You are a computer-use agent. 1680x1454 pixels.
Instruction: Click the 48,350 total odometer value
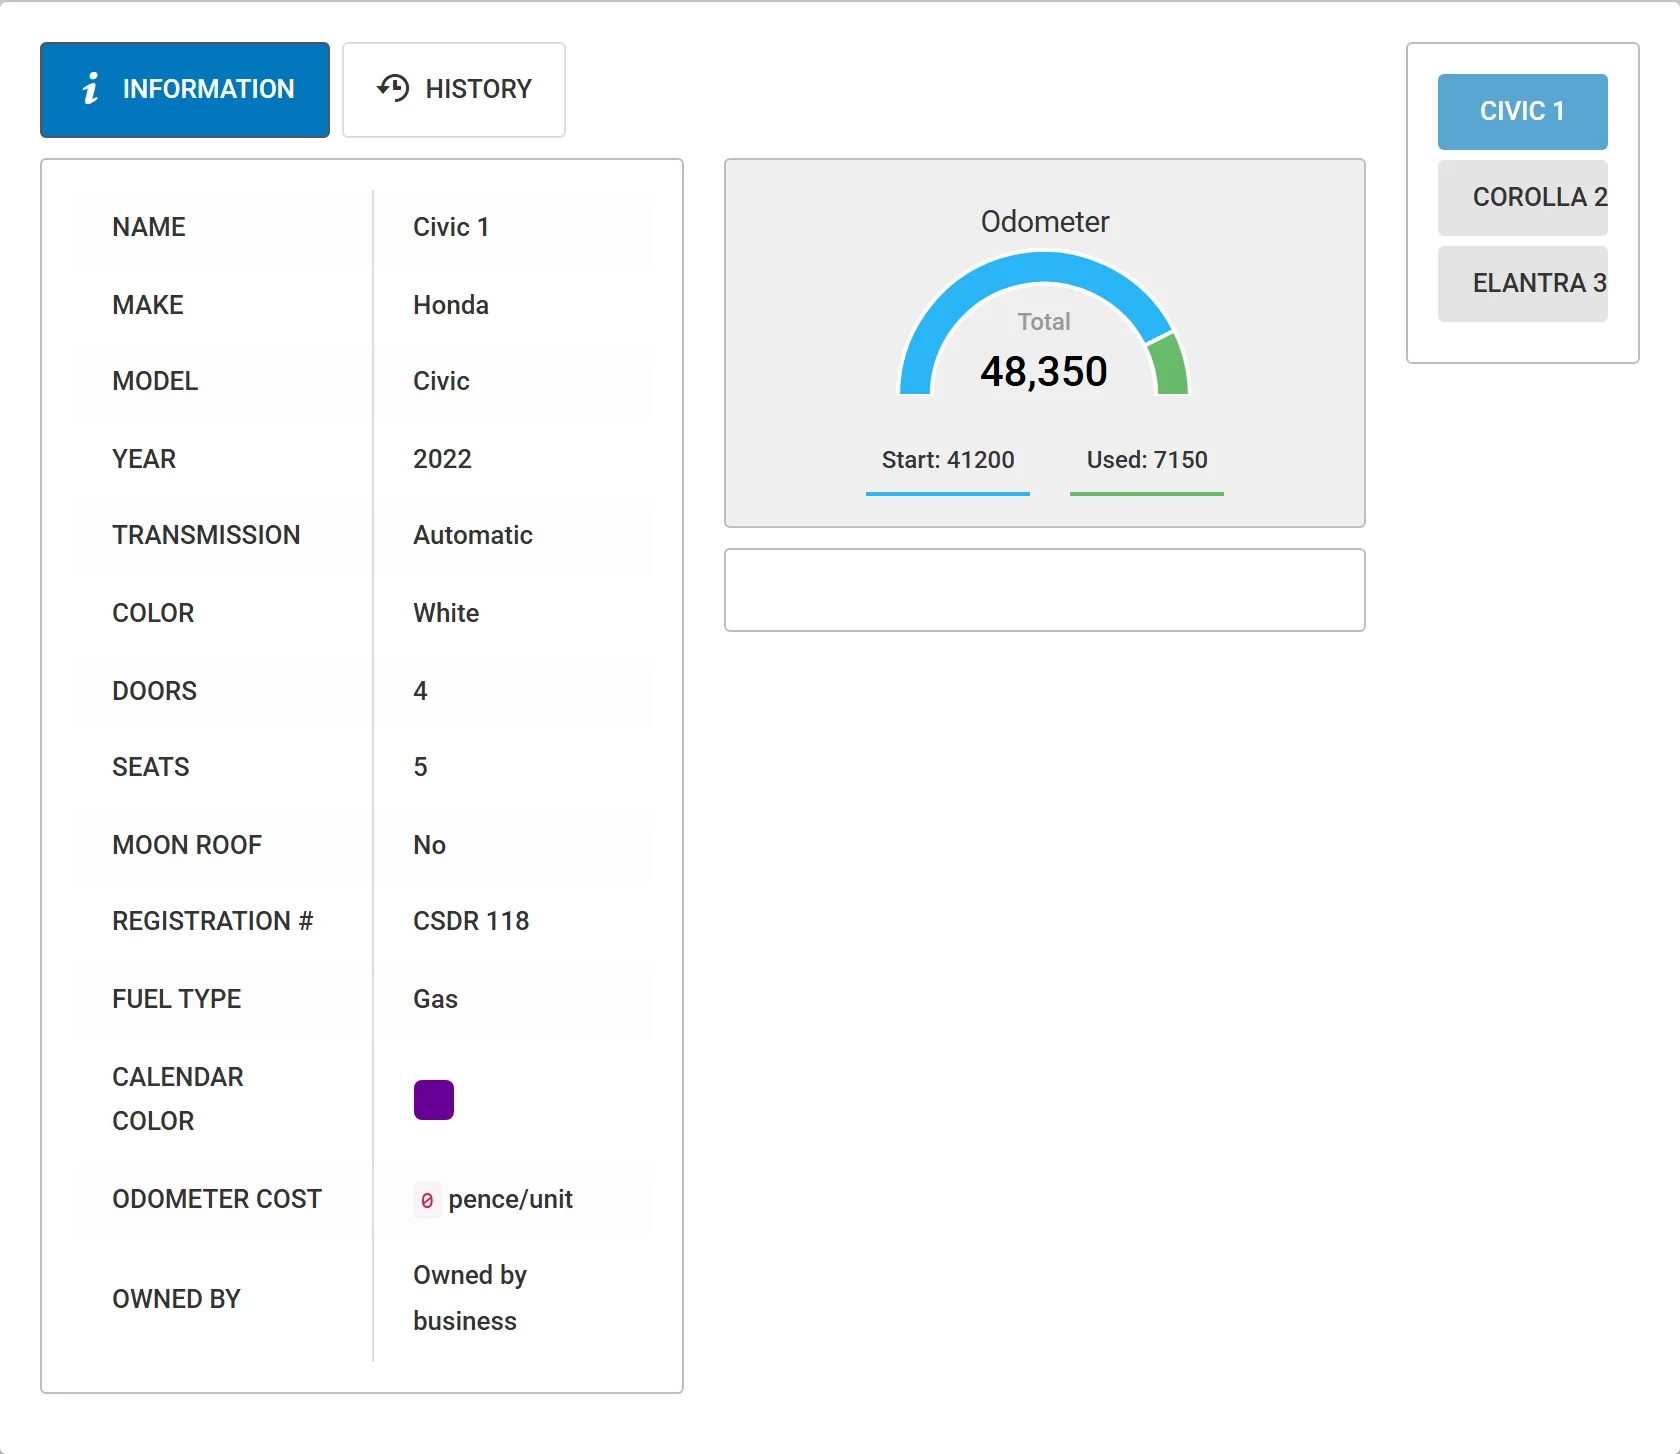click(x=1044, y=372)
